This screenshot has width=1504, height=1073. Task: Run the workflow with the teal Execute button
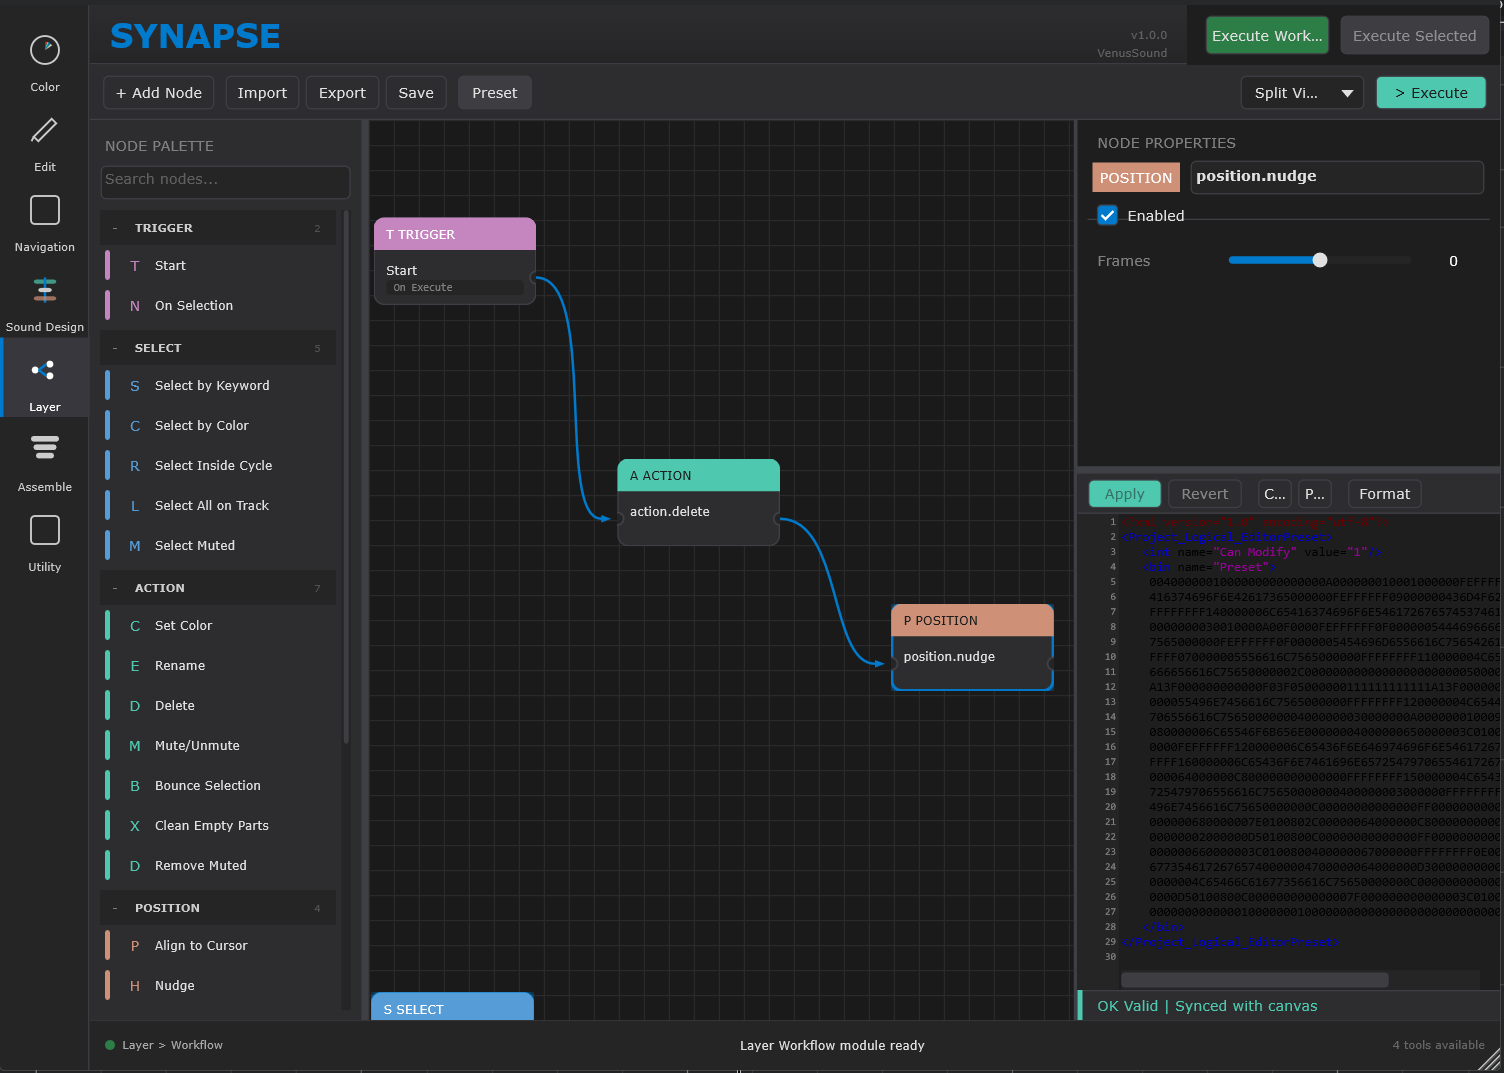pos(1431,93)
